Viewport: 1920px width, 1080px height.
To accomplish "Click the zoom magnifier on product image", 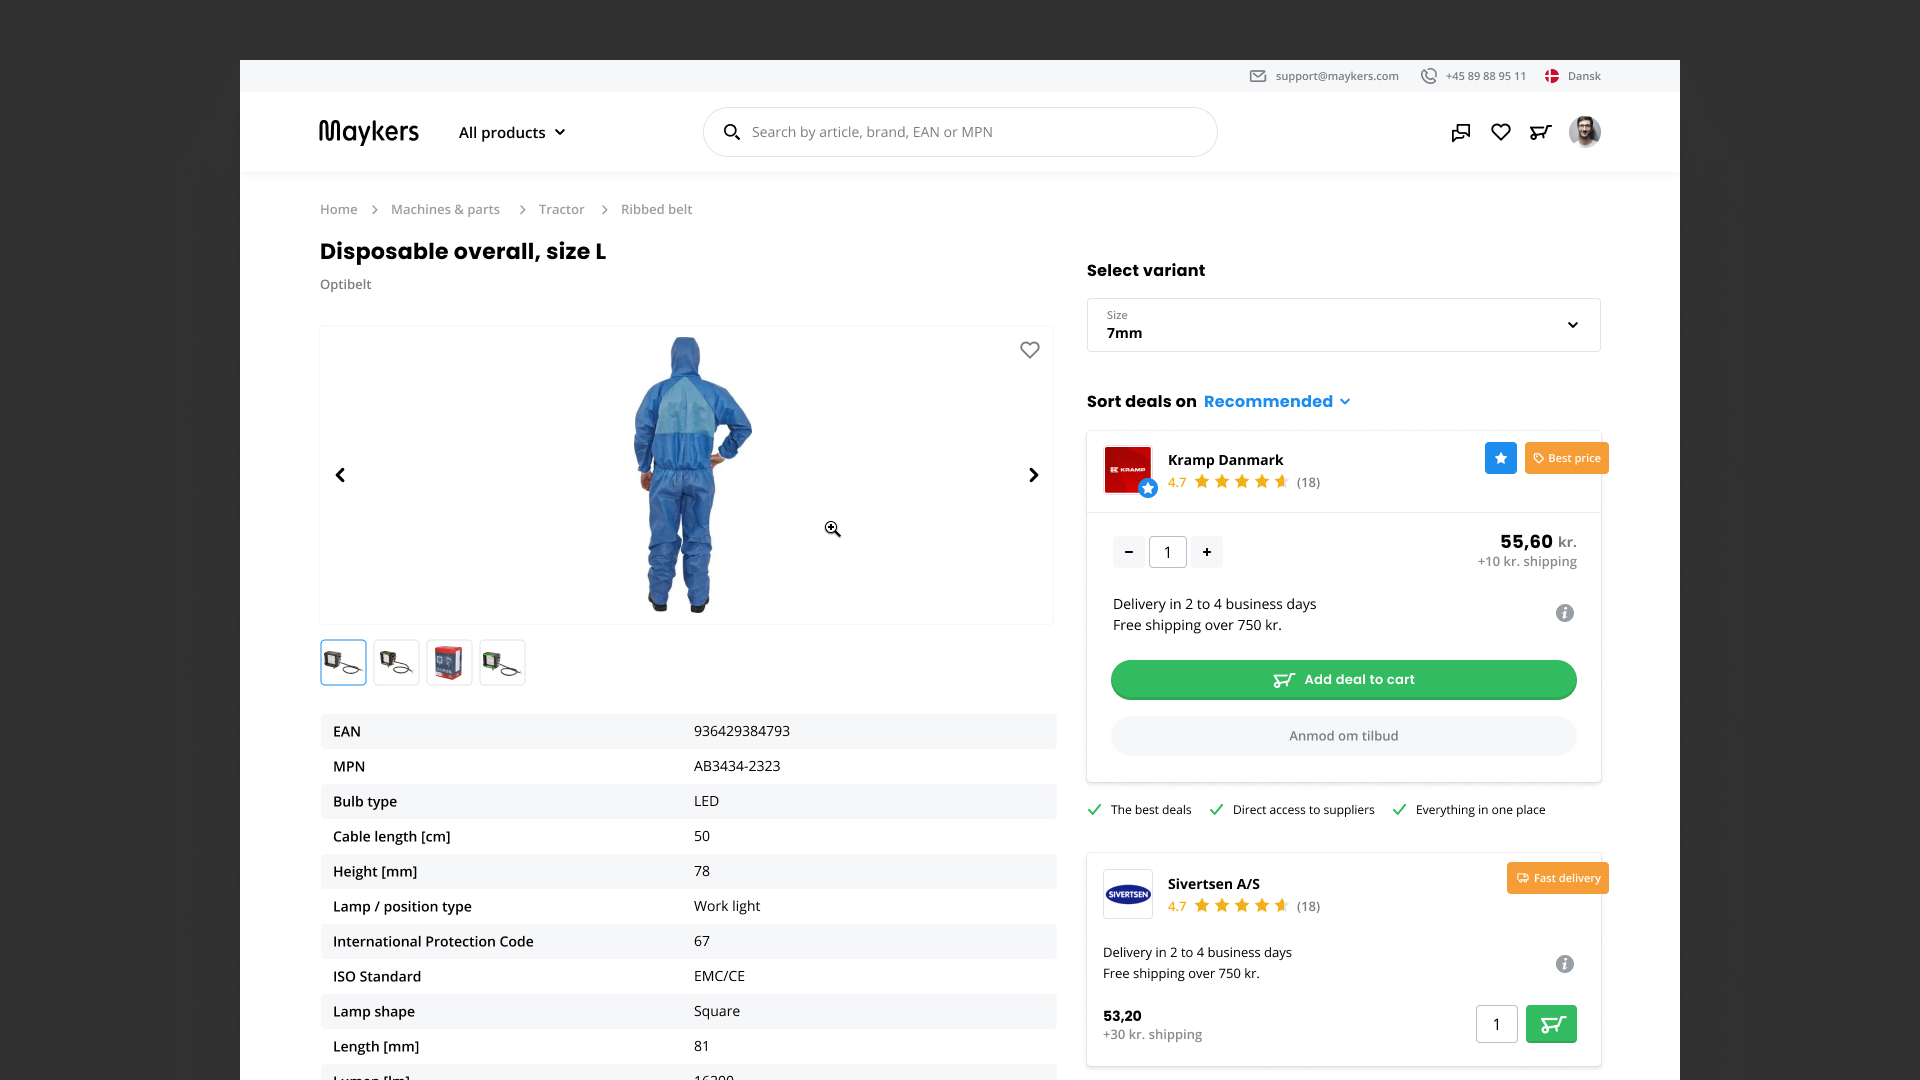I will [832, 529].
